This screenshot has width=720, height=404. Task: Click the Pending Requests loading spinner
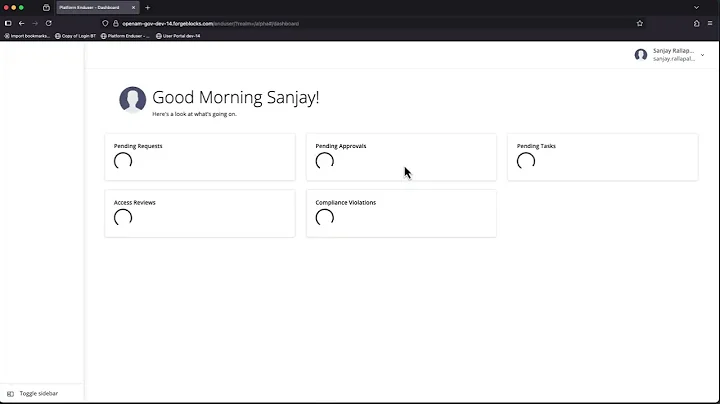tap(123, 161)
